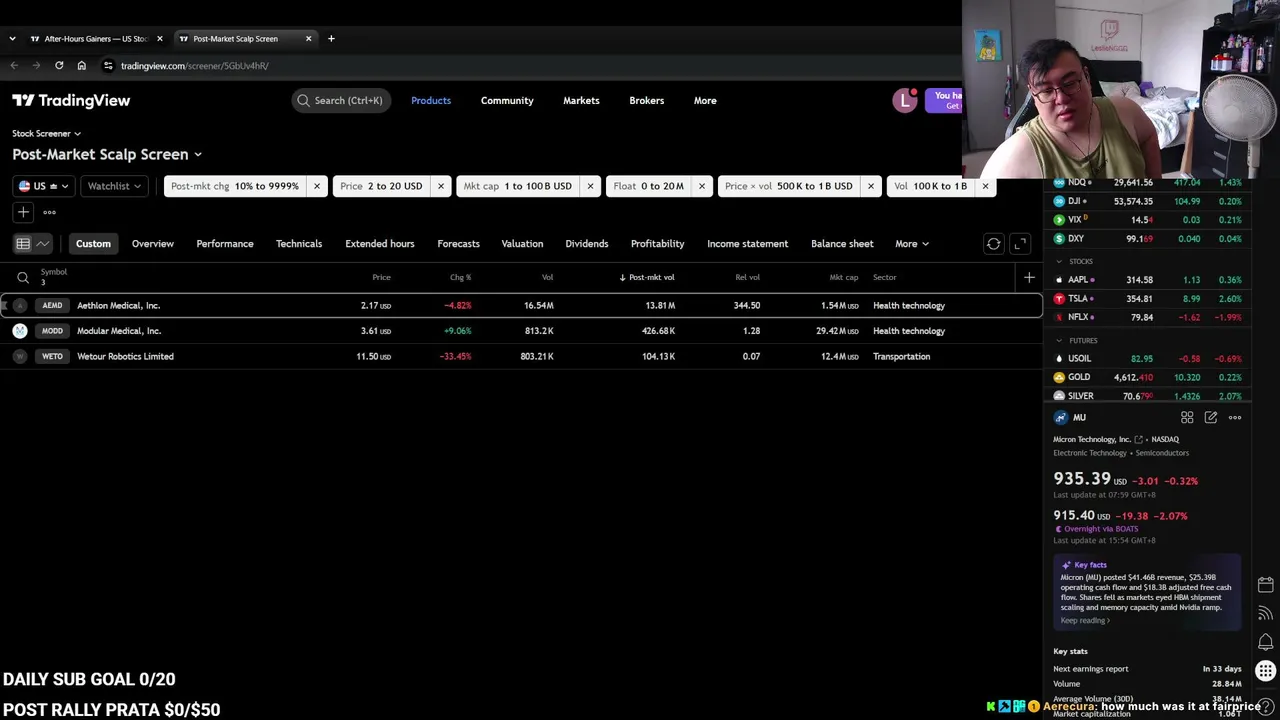1280x720 pixels.
Task: Remove the Mkt cap filter
Action: tap(590, 186)
